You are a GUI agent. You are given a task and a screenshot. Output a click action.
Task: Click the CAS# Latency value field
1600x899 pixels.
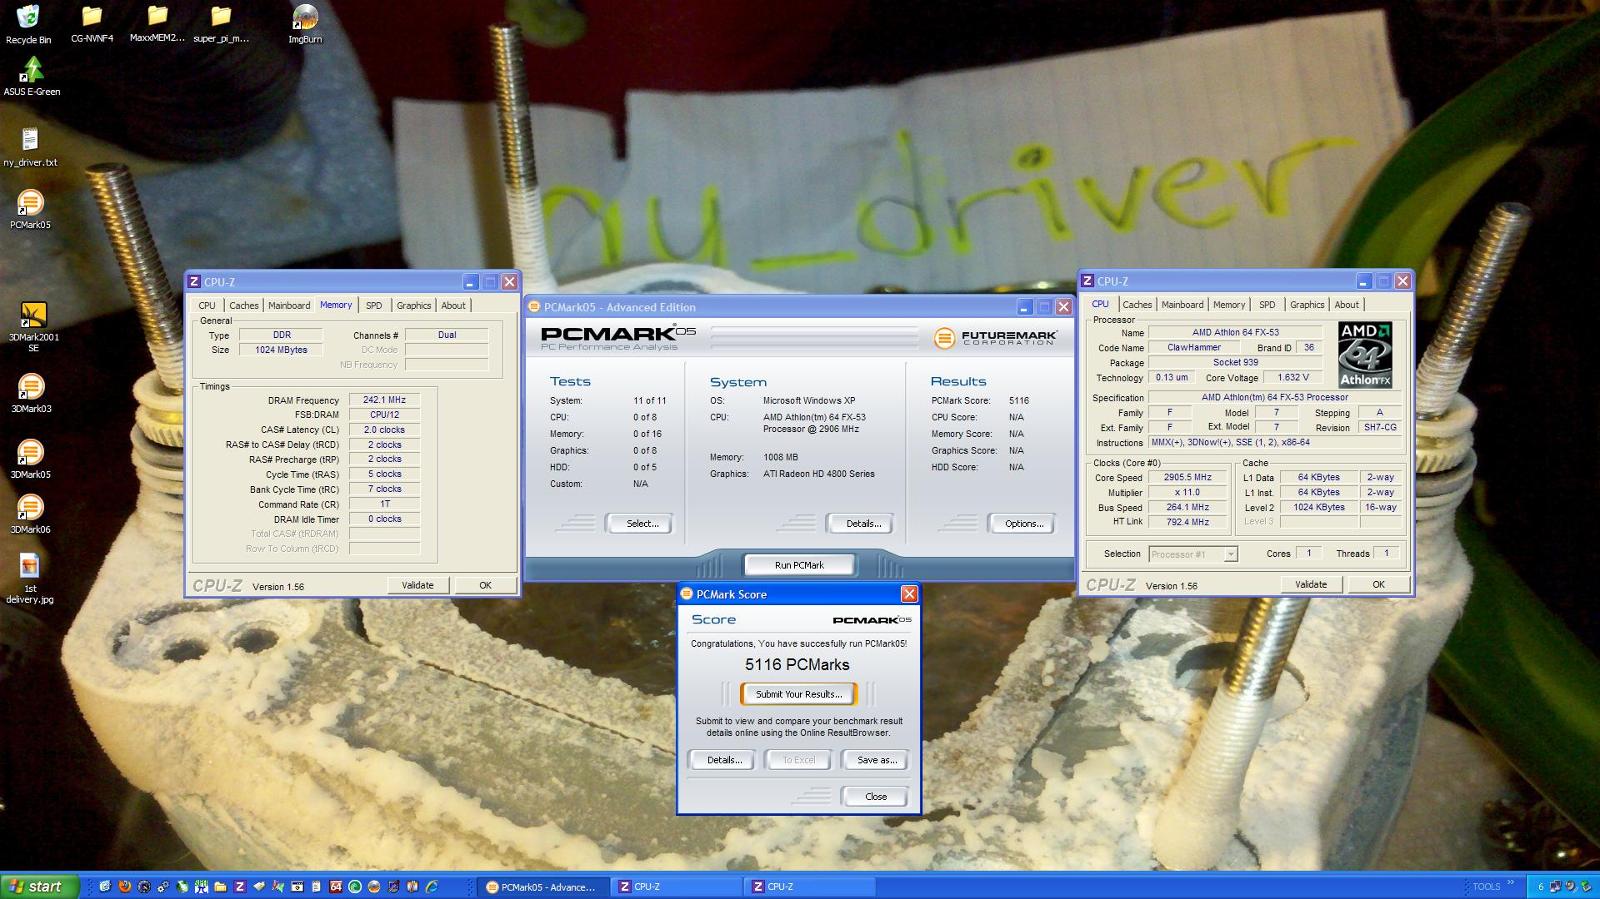[384, 430]
